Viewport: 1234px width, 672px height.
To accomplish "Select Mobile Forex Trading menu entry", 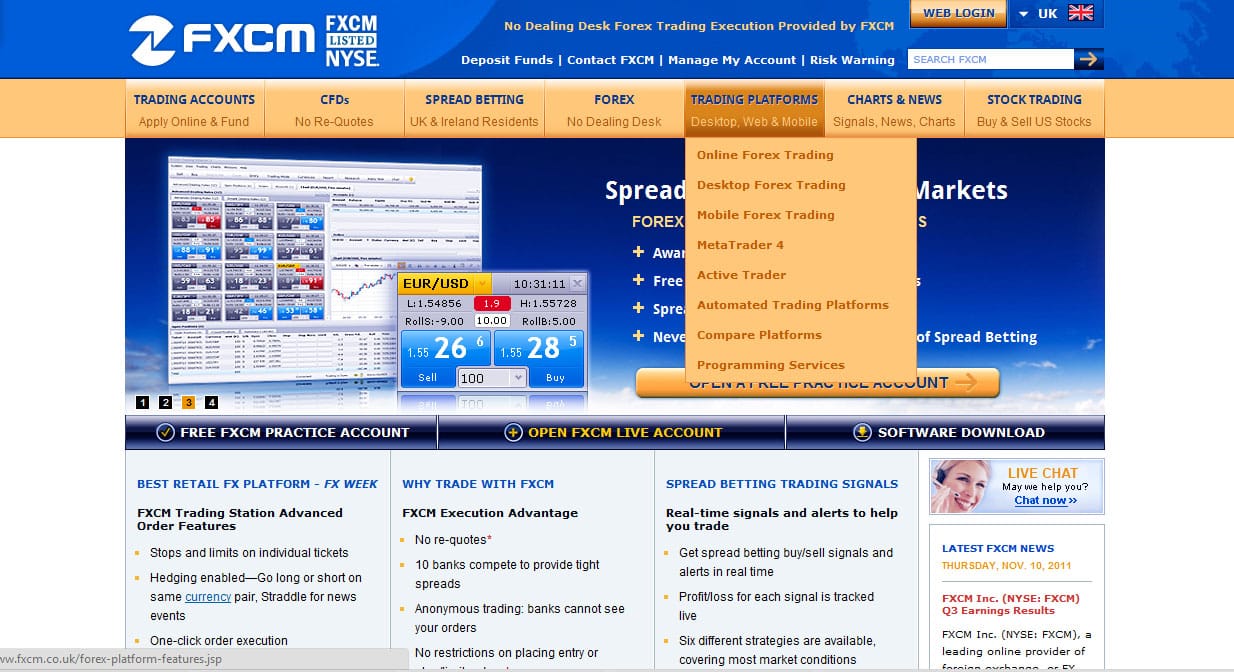I will (765, 215).
